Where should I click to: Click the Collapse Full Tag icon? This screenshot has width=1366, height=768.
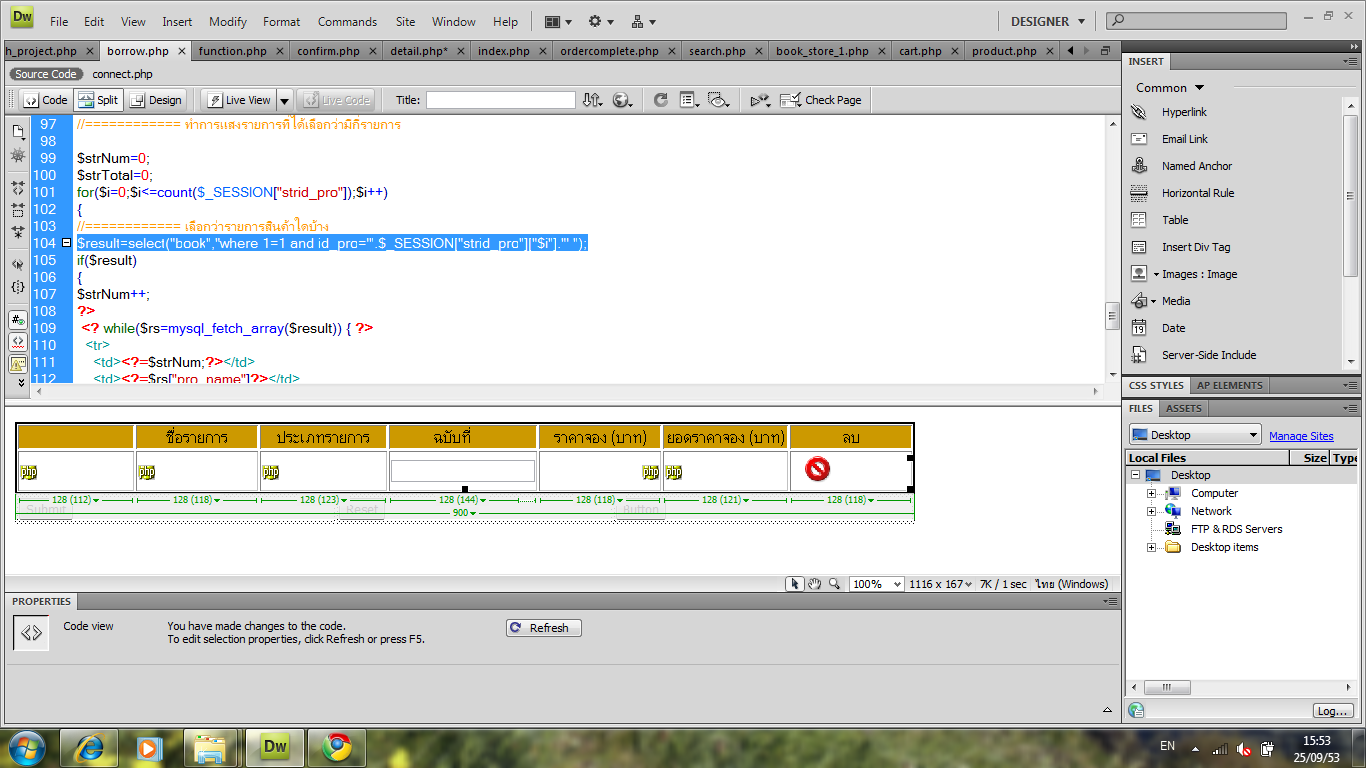click(x=18, y=187)
